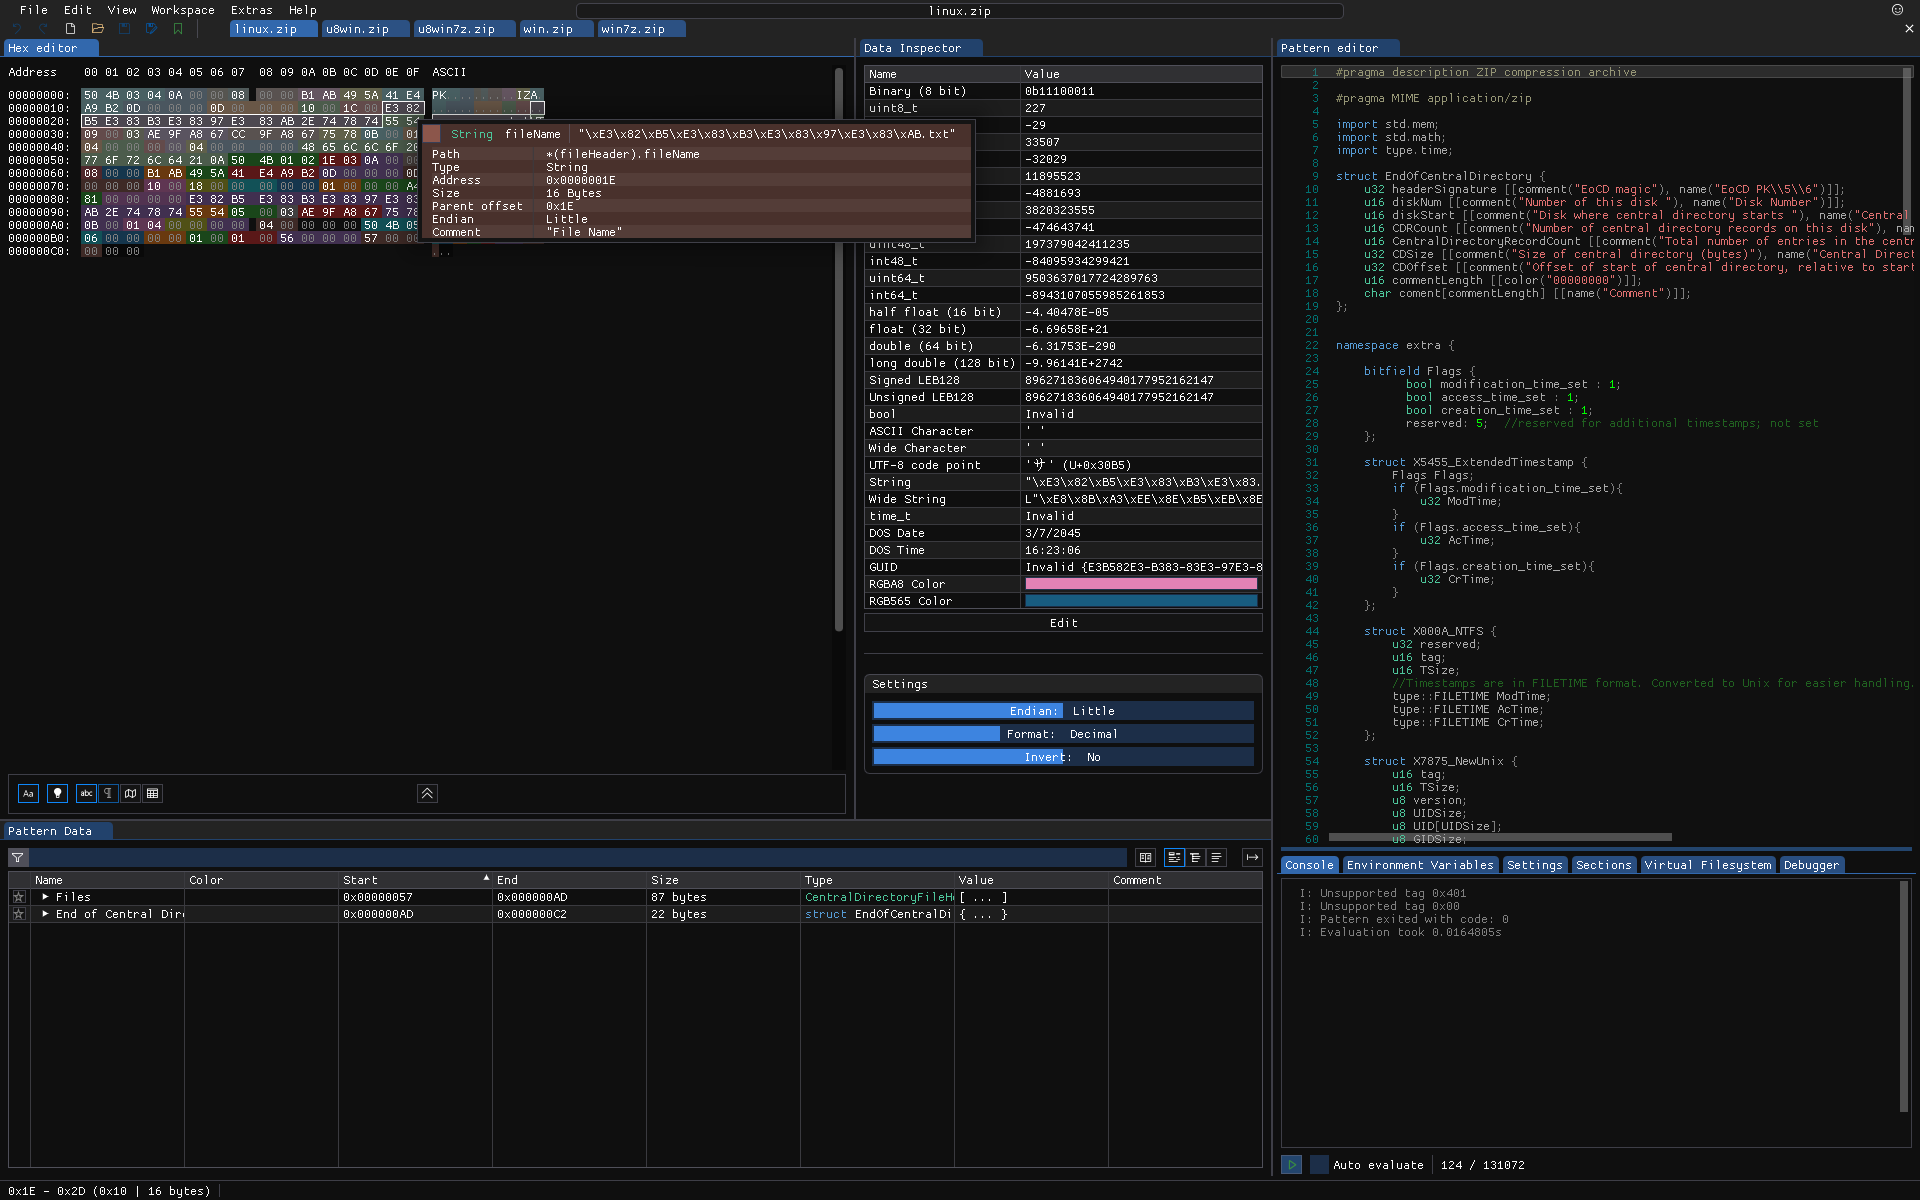
Task: Open a file using the folder icon
Action: point(97,29)
